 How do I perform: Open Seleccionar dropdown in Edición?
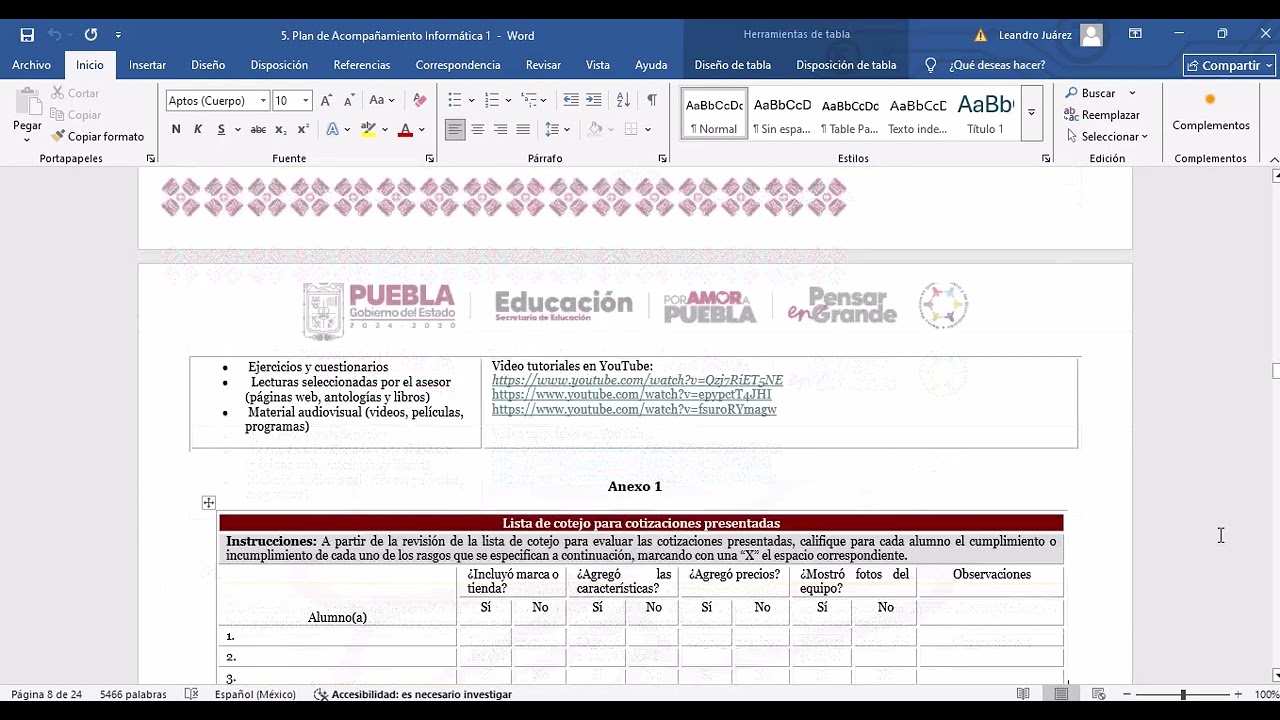click(1107, 136)
